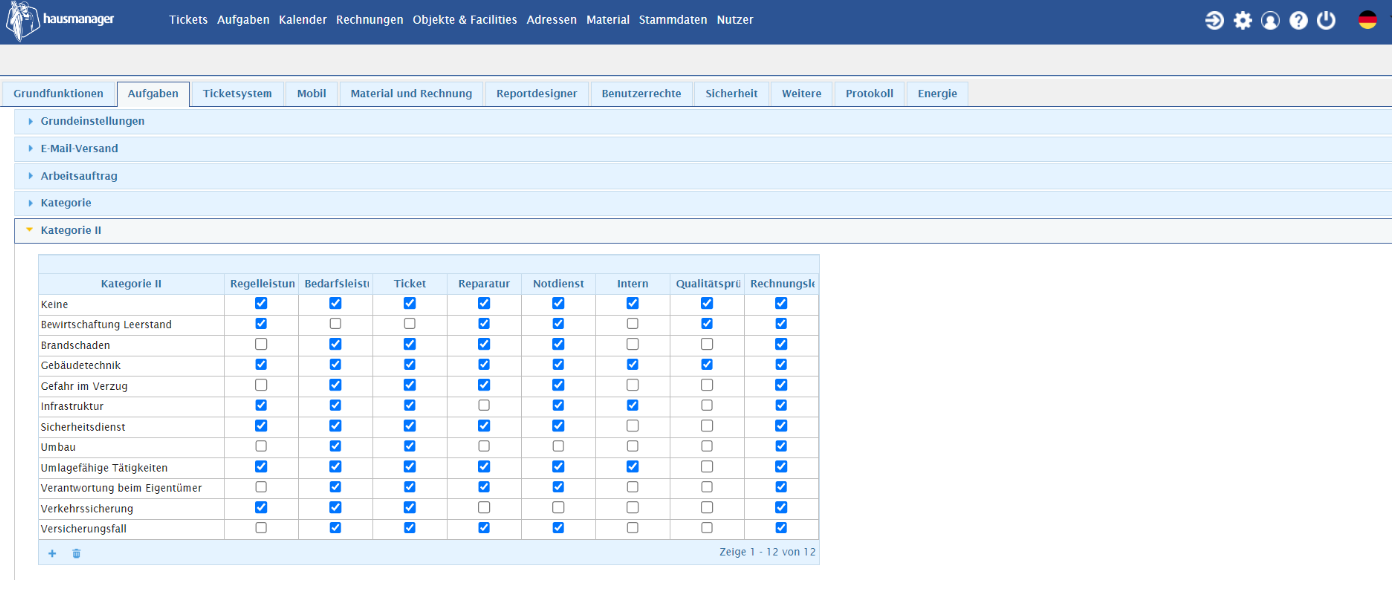Open the Kalender menu

click(x=303, y=20)
